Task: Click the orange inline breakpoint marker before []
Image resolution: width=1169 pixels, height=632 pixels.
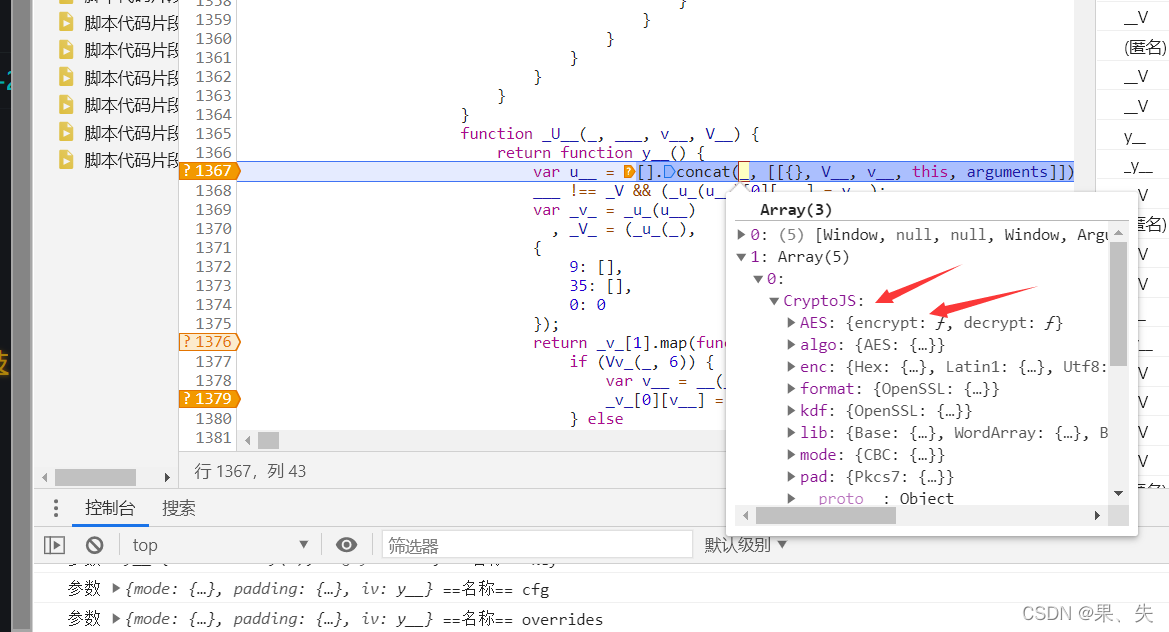Action: tap(629, 171)
